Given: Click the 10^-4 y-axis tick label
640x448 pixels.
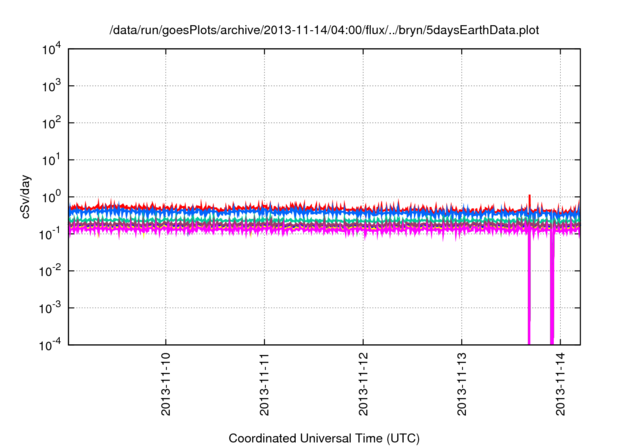Looking at the screenshot, I should 51,345.
